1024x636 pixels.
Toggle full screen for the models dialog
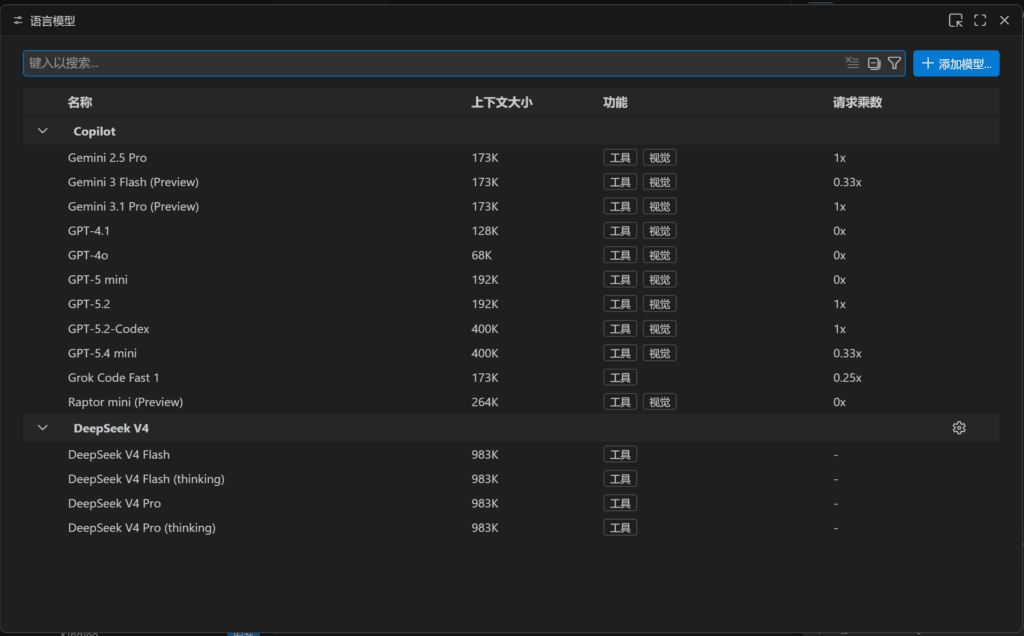[x=980, y=20]
